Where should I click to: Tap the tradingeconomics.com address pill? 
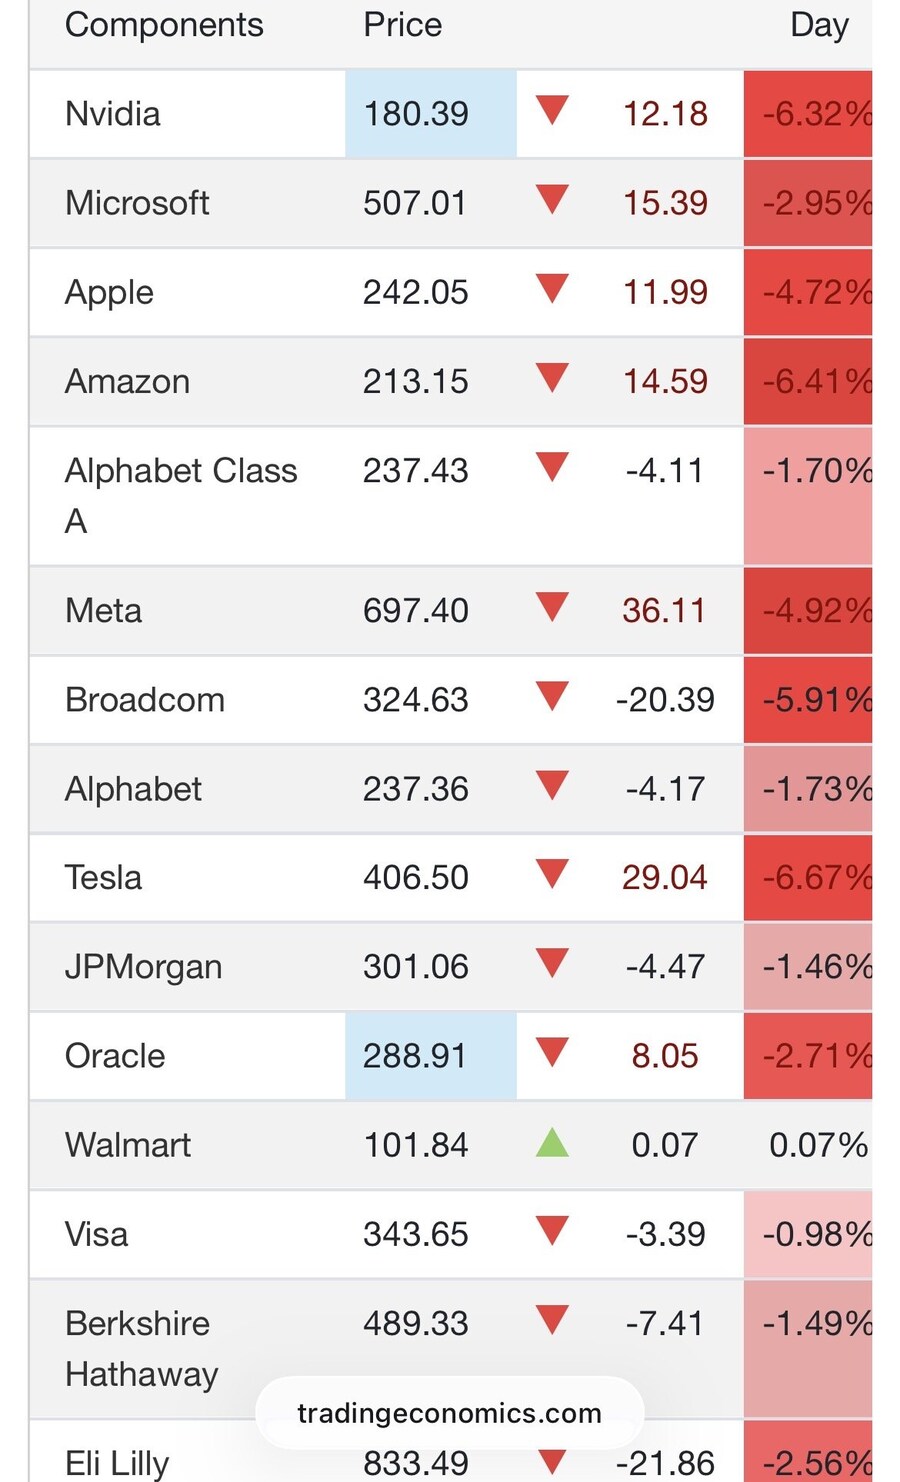point(449,1413)
